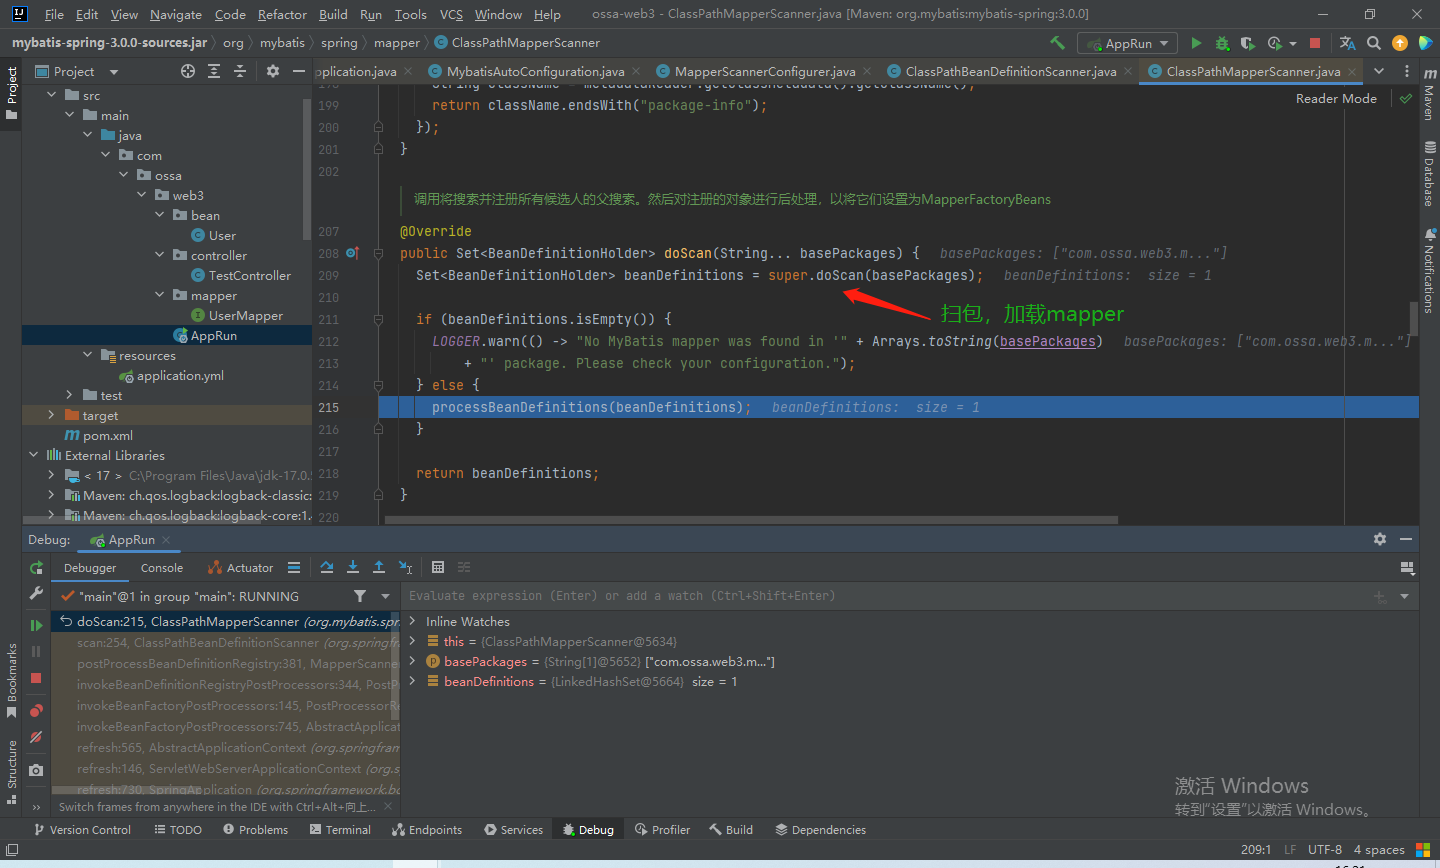Open Dependencies tool window
This screenshot has height=868, width=1440.
coord(820,829)
